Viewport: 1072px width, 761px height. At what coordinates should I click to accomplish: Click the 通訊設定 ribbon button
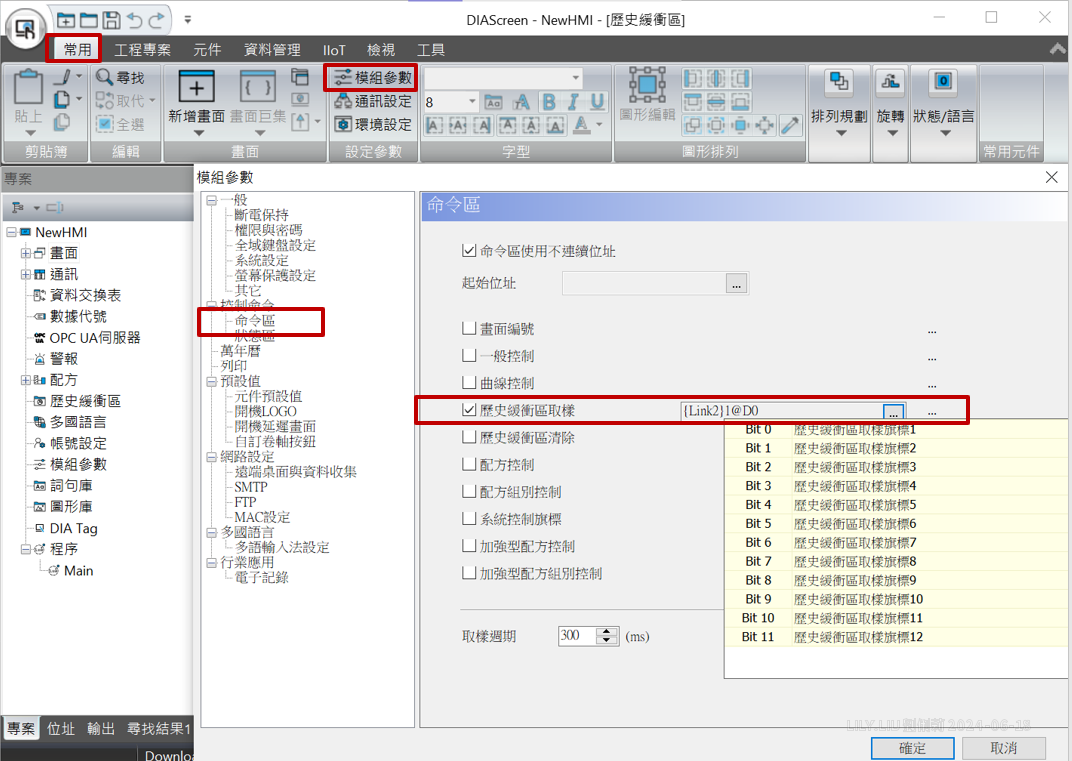(372, 101)
